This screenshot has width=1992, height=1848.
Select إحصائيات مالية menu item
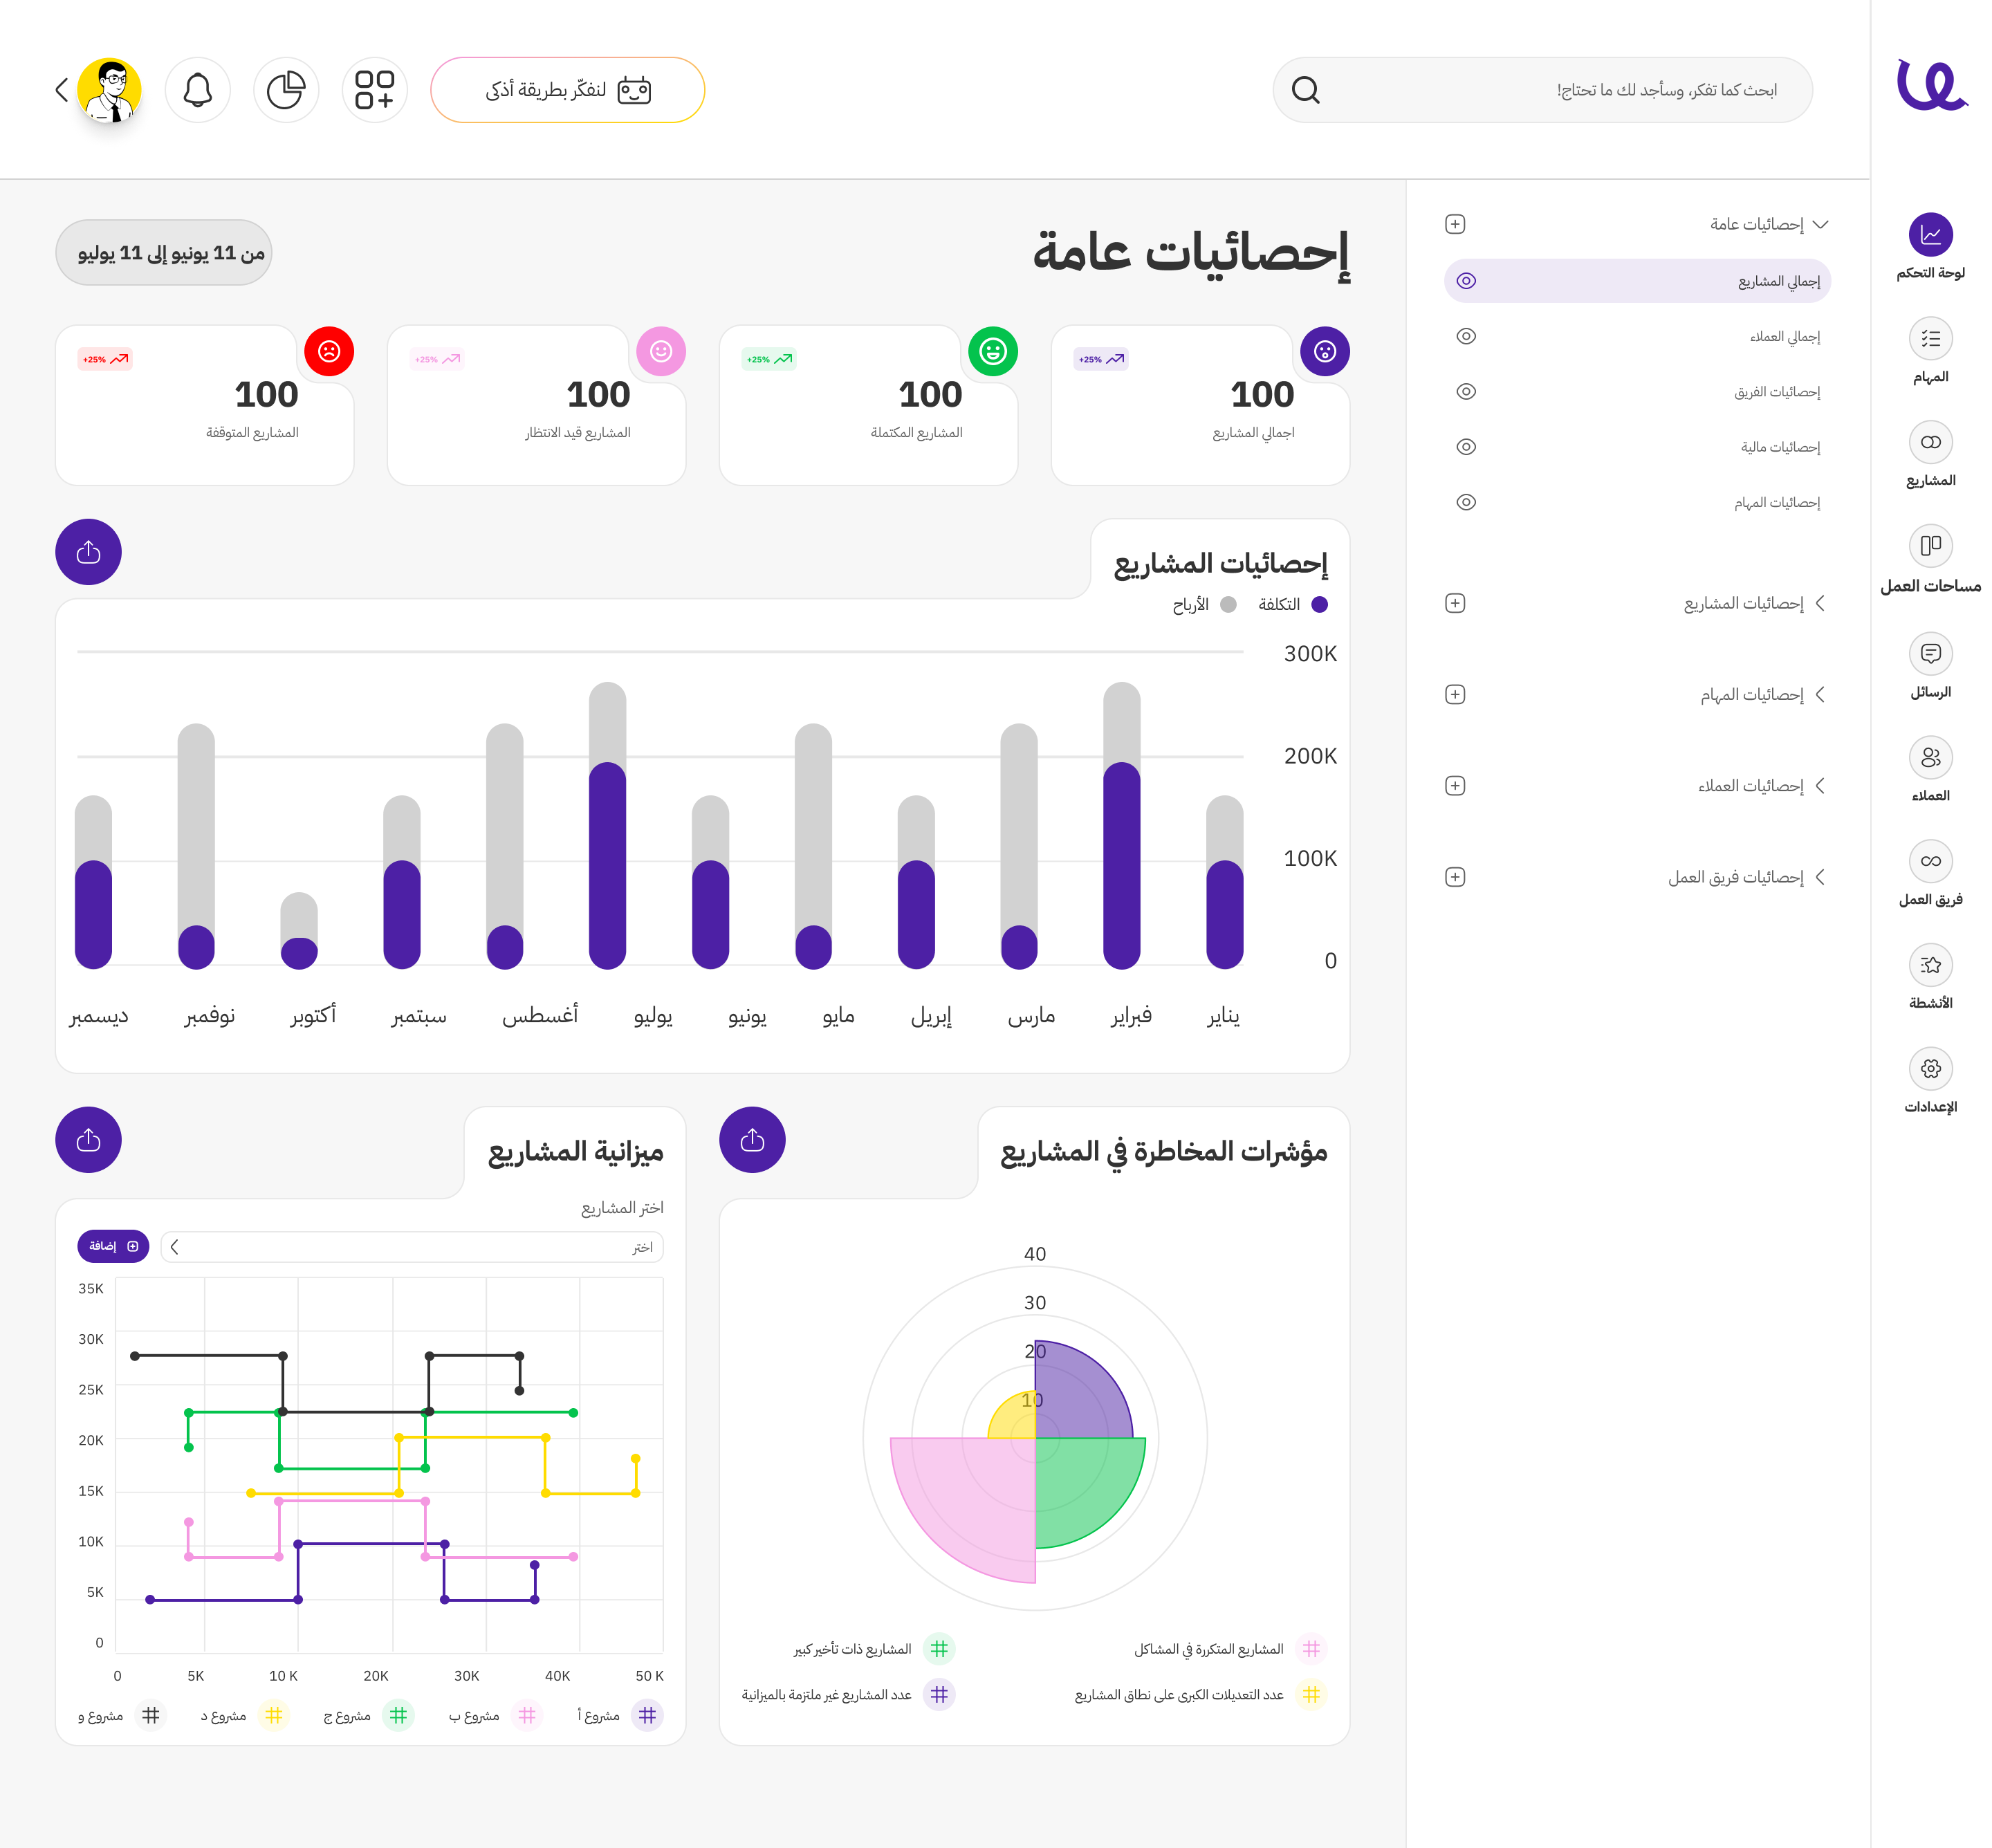point(1637,447)
